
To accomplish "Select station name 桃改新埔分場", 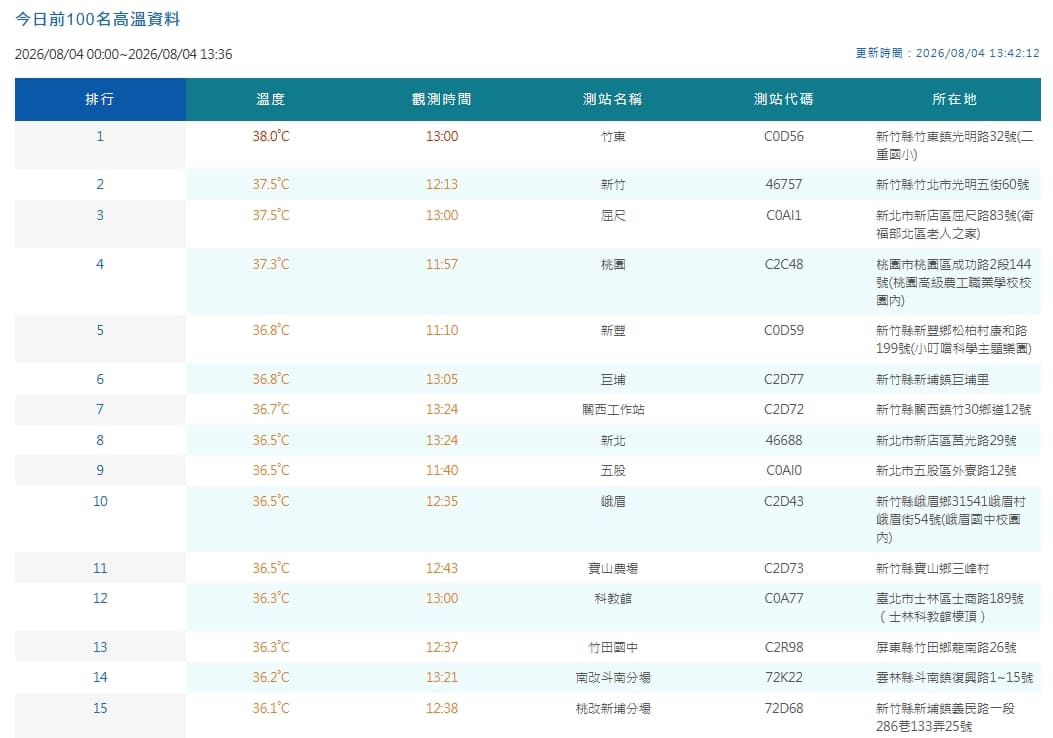I will pyautogui.click(x=612, y=709).
